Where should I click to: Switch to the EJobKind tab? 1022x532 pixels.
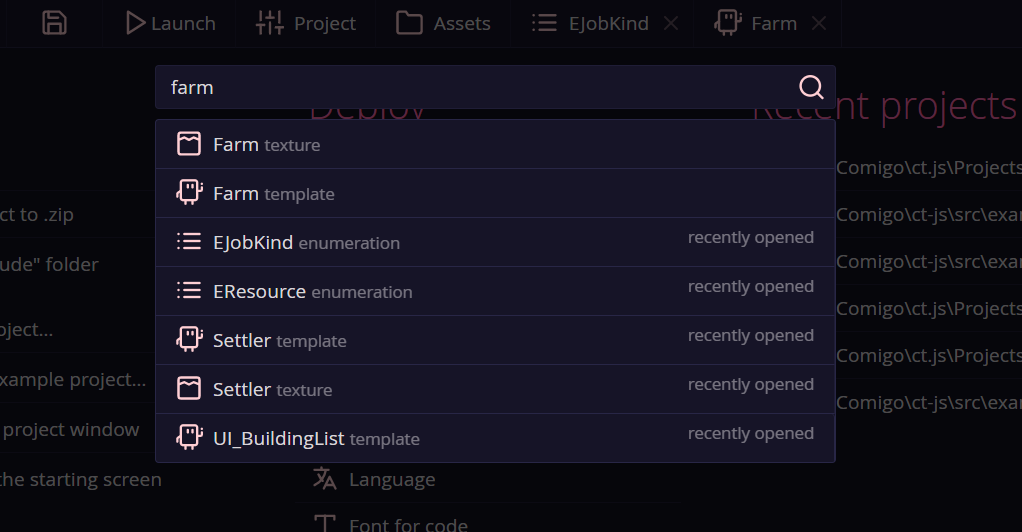pyautogui.click(x=590, y=23)
